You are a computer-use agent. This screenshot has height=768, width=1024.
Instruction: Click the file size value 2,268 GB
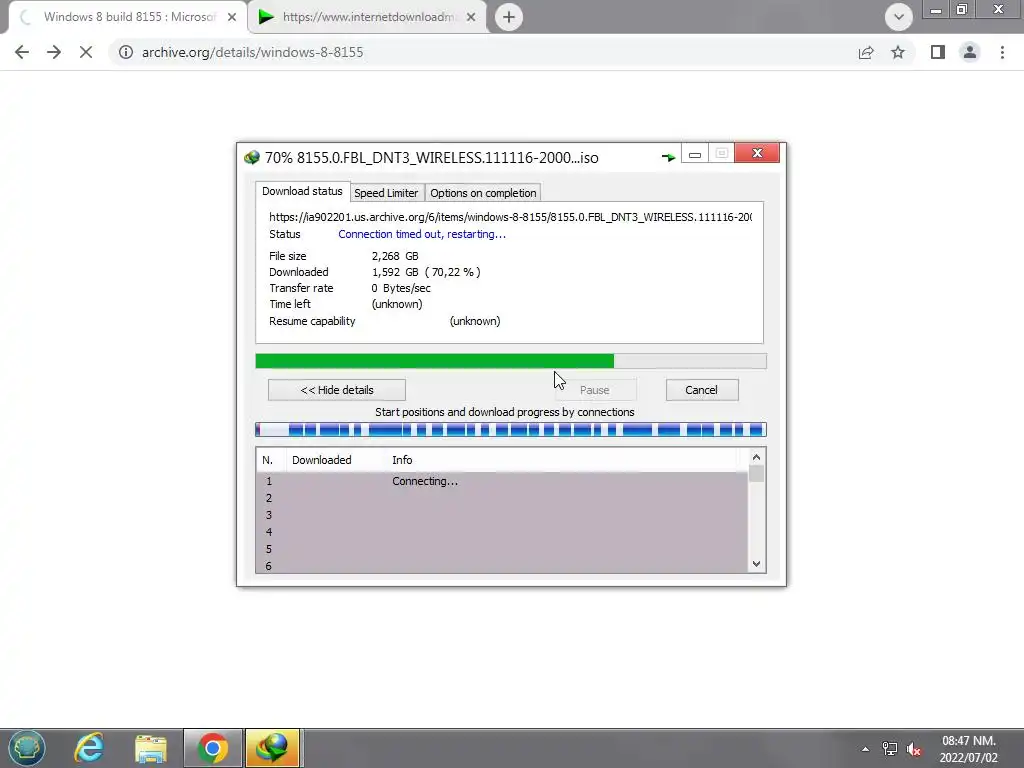(x=395, y=256)
